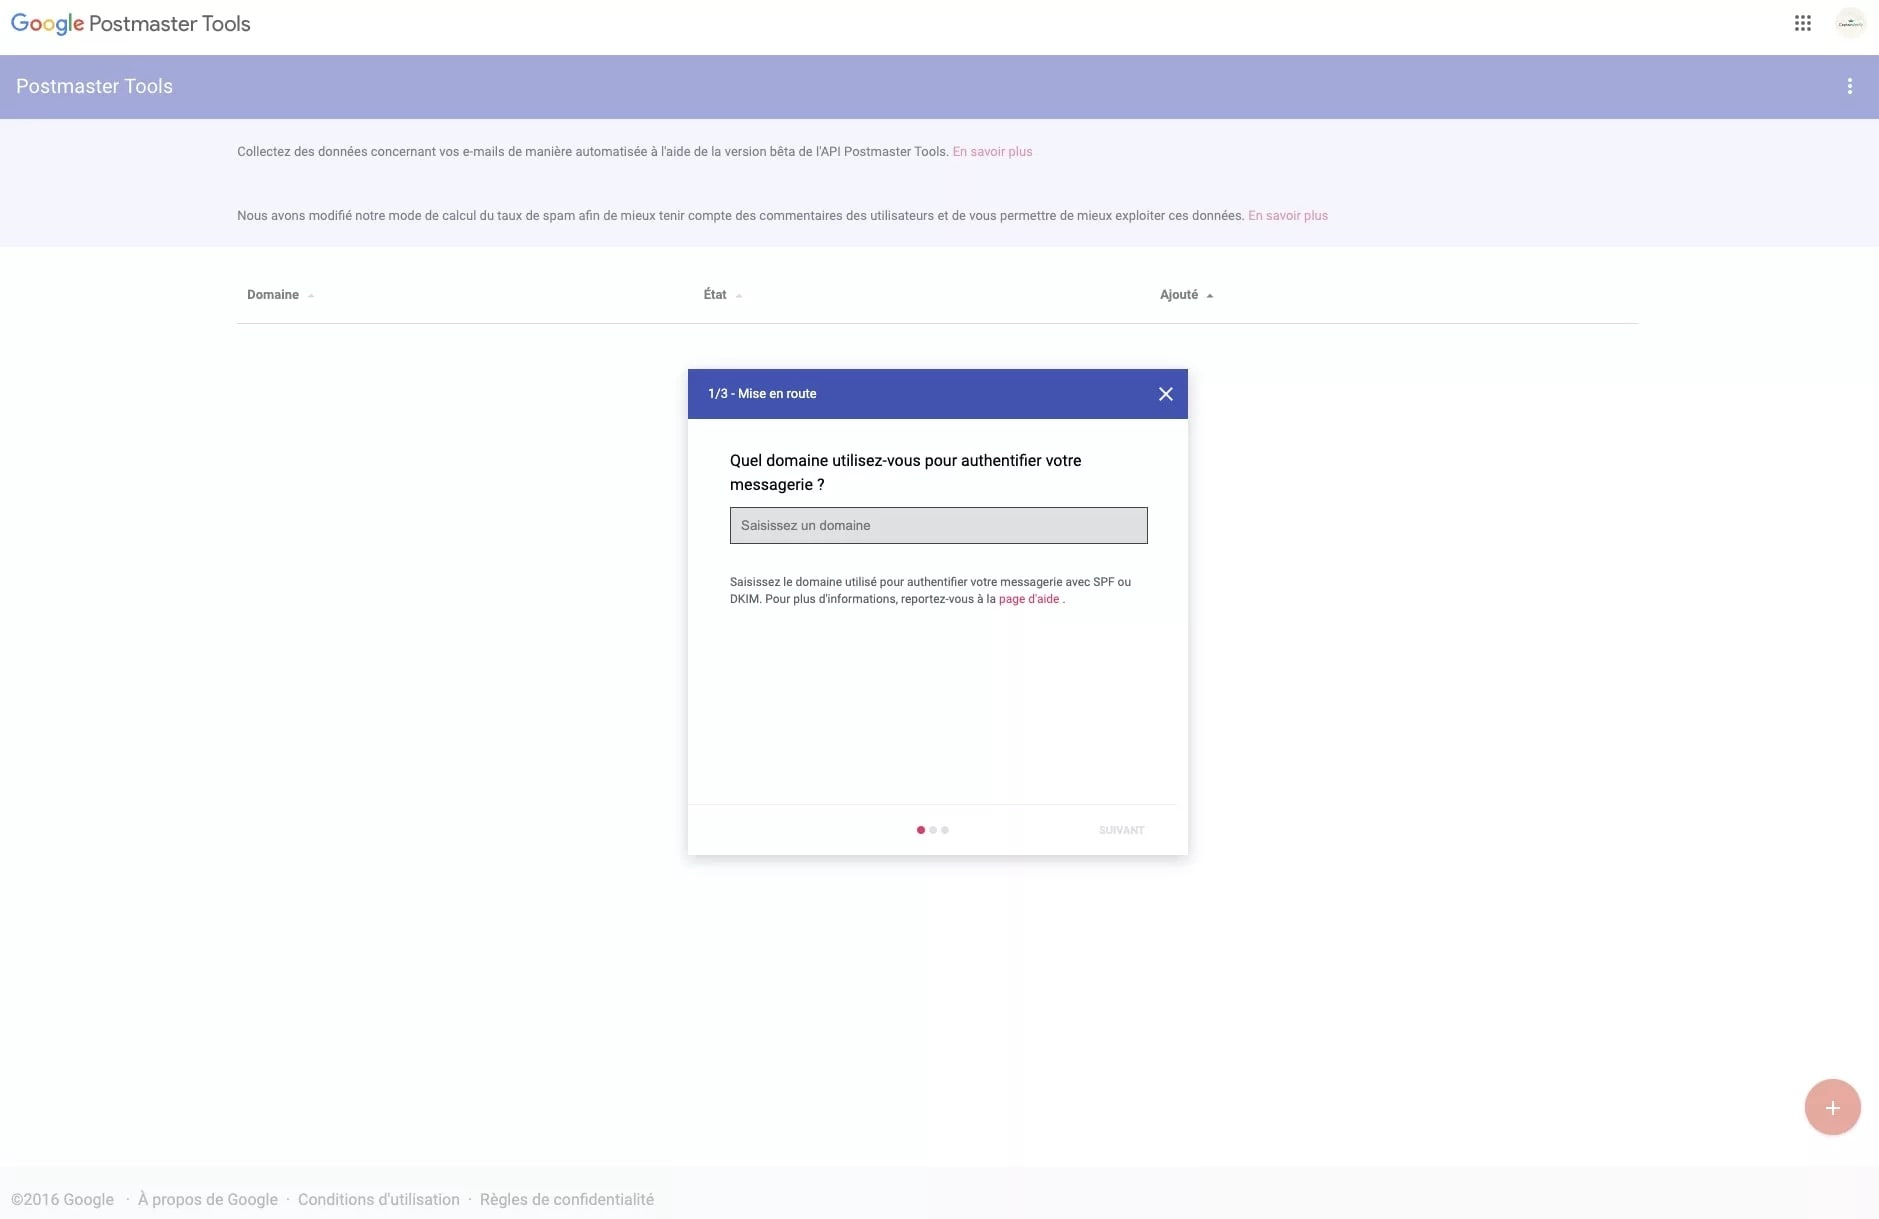Viewport: 1879px width, 1219px height.
Task: Open Conditions d'utilisation footer link
Action: coord(378,1200)
